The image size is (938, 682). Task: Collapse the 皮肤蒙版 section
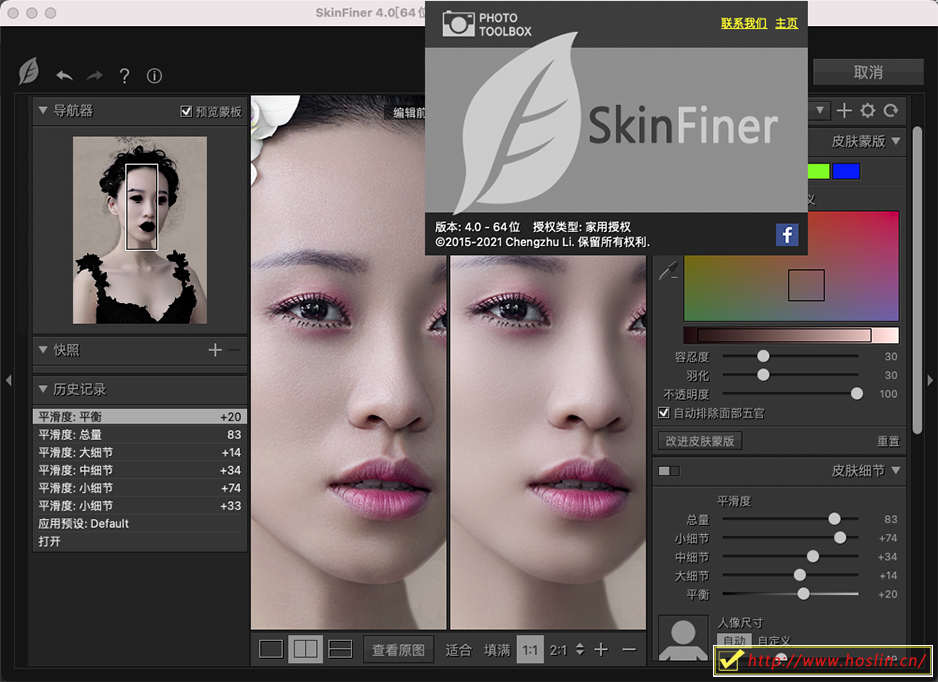pyautogui.click(x=896, y=141)
